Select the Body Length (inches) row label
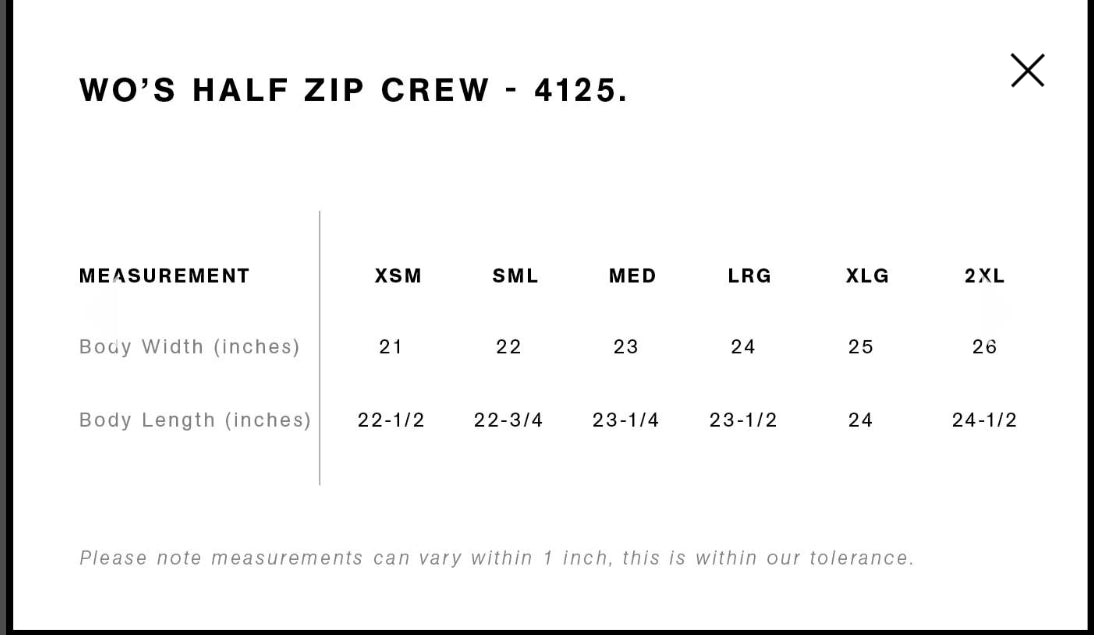The image size is (1094, 635). coord(195,420)
